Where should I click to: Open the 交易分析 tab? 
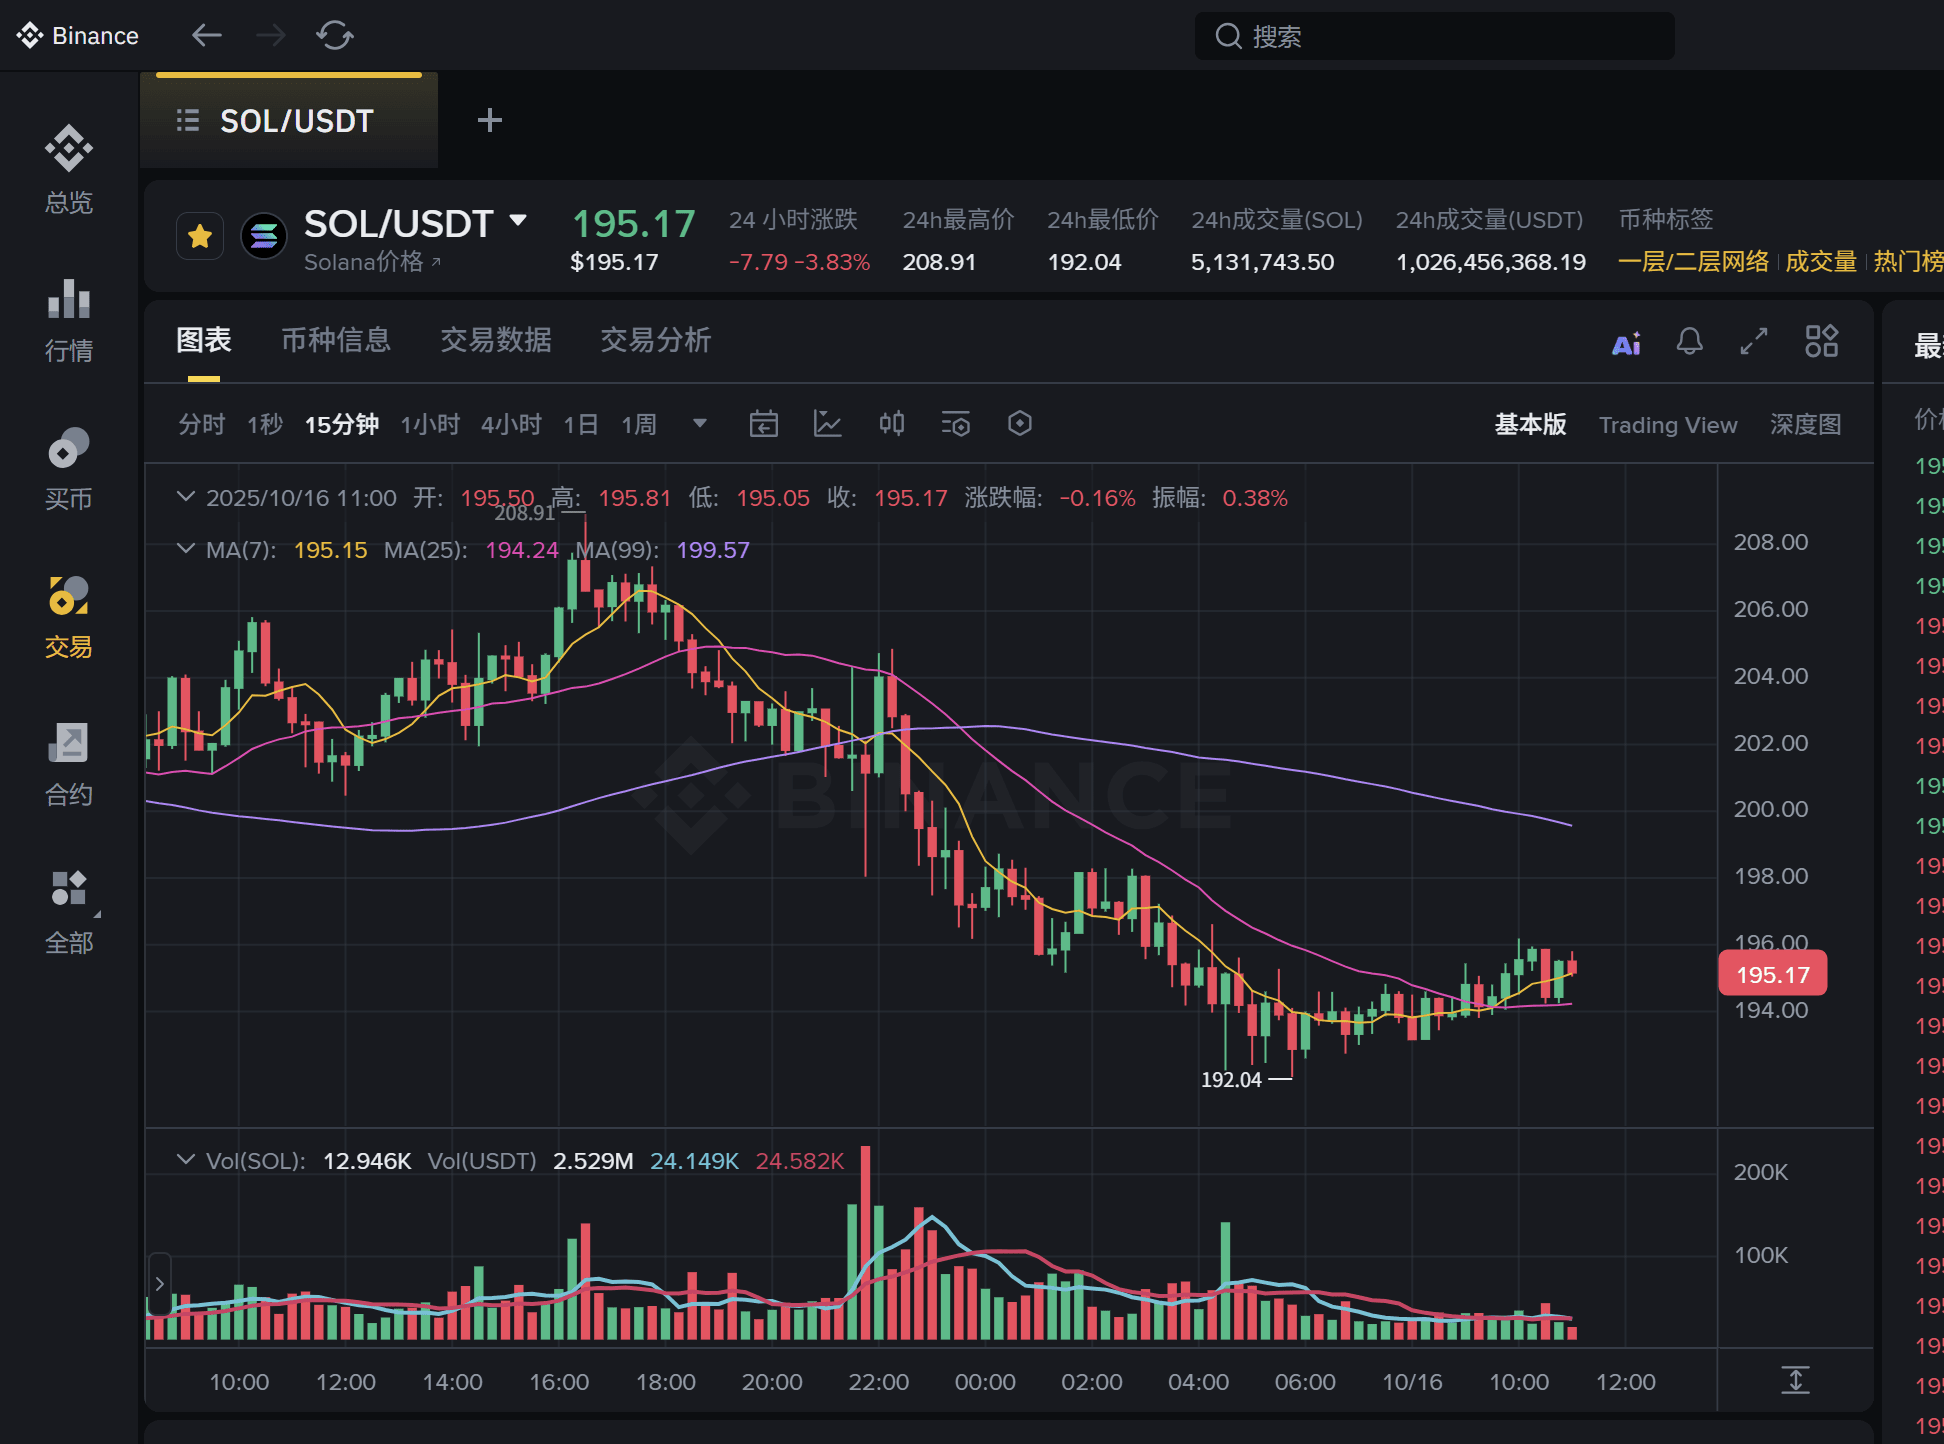655,341
